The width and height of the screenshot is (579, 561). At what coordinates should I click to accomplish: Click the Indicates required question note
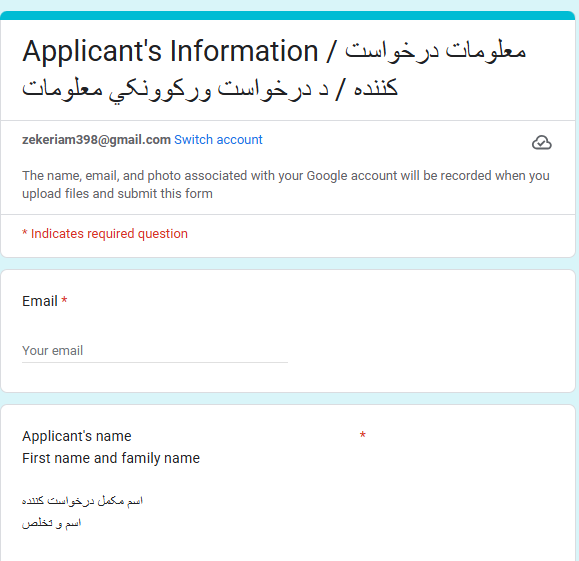pos(105,233)
